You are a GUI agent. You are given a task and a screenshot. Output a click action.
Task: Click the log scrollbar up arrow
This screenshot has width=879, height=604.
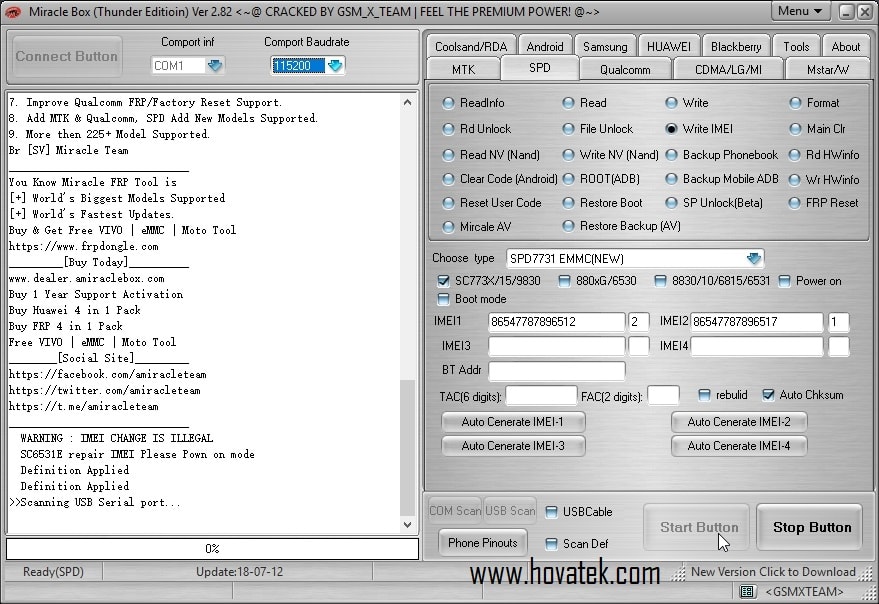pos(408,102)
